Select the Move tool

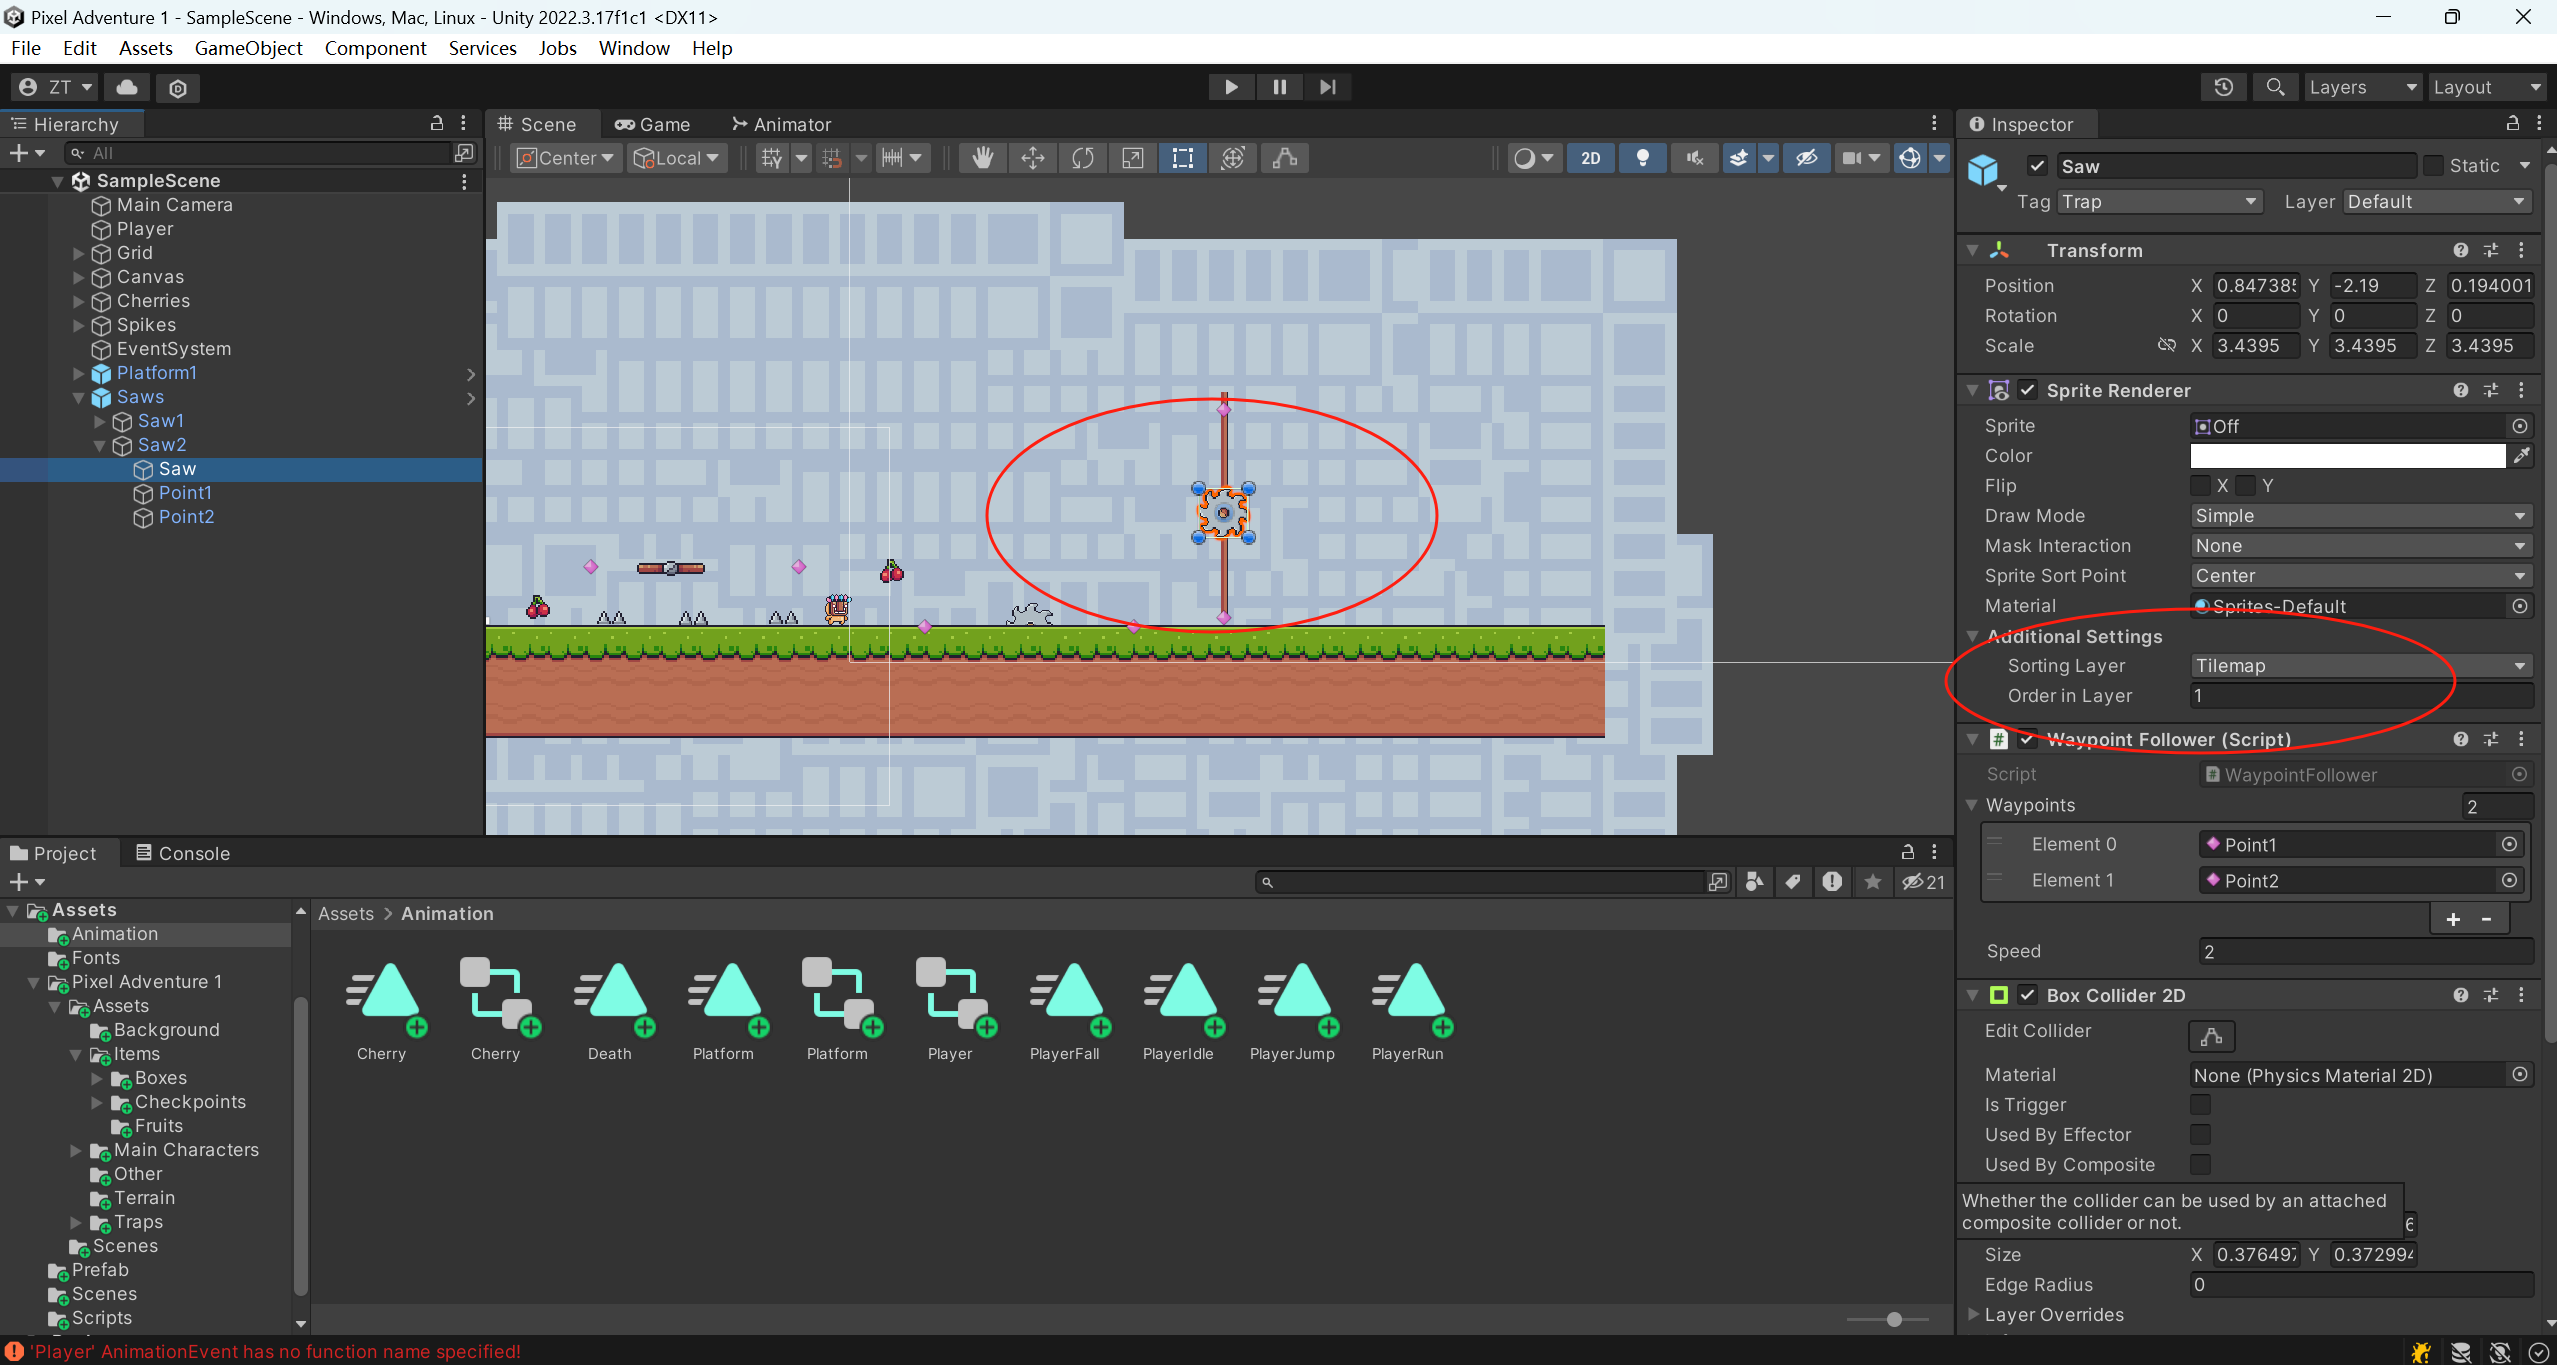[1032, 158]
